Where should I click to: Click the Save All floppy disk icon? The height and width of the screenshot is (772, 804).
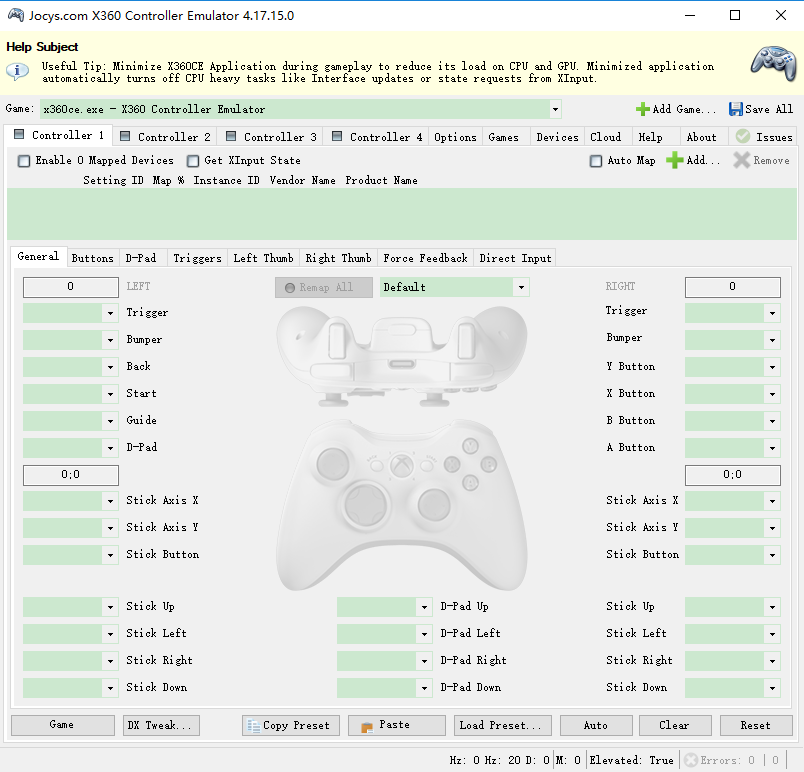736,109
